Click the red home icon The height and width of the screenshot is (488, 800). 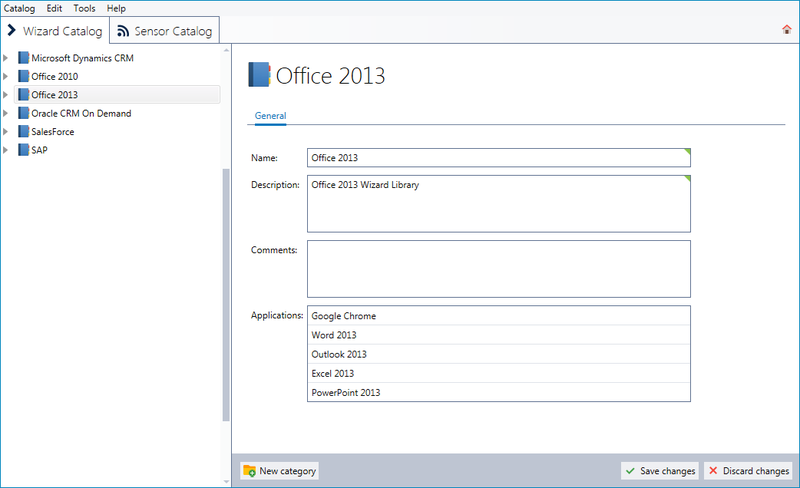(787, 30)
